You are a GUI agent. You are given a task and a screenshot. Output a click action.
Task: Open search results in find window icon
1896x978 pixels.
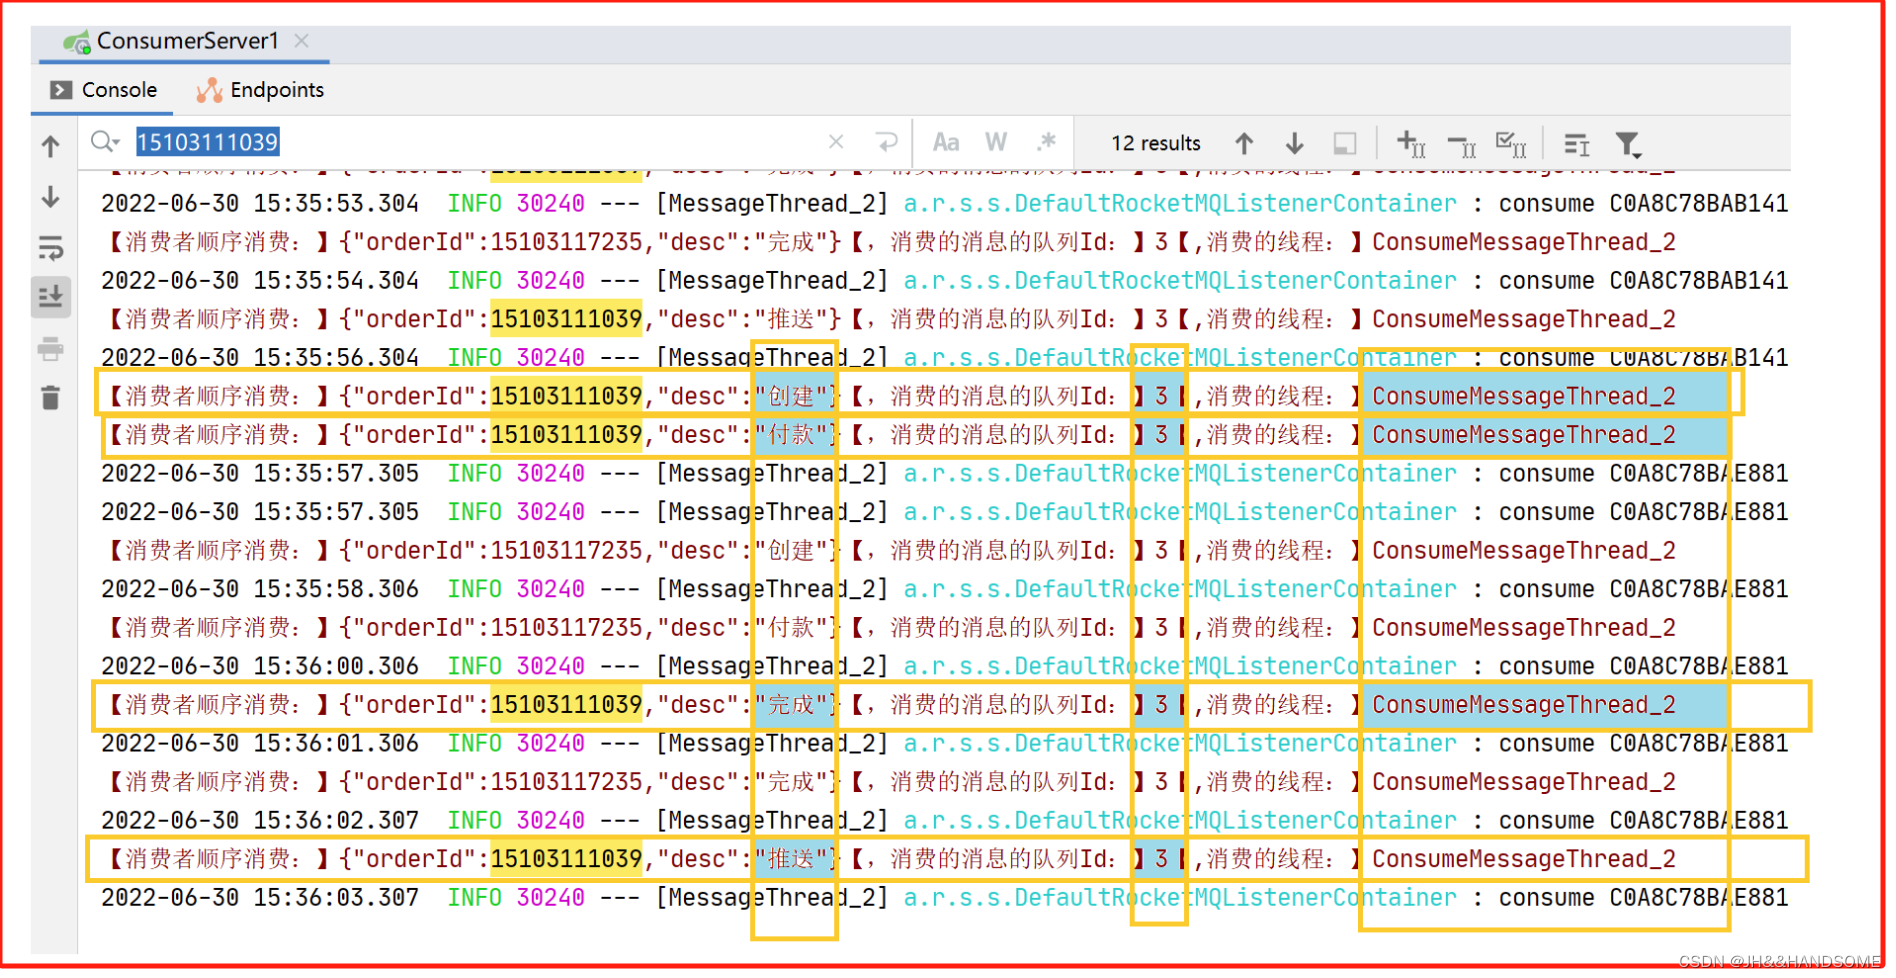click(1576, 144)
